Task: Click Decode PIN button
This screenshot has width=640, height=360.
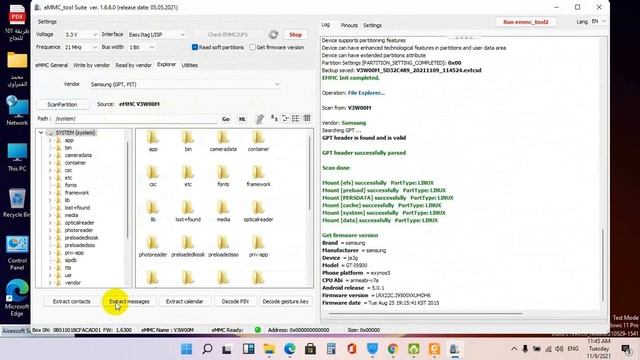Action: (235, 302)
